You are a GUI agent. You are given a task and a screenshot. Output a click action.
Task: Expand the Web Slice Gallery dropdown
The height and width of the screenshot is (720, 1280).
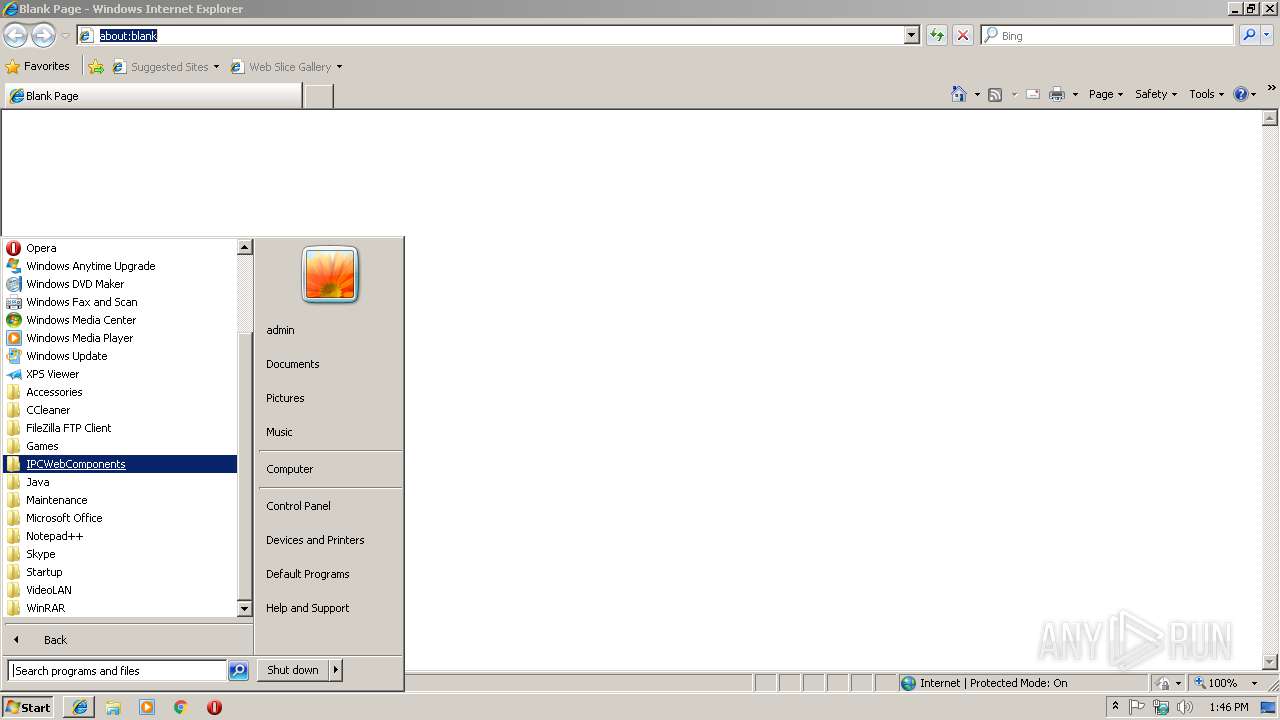339,67
